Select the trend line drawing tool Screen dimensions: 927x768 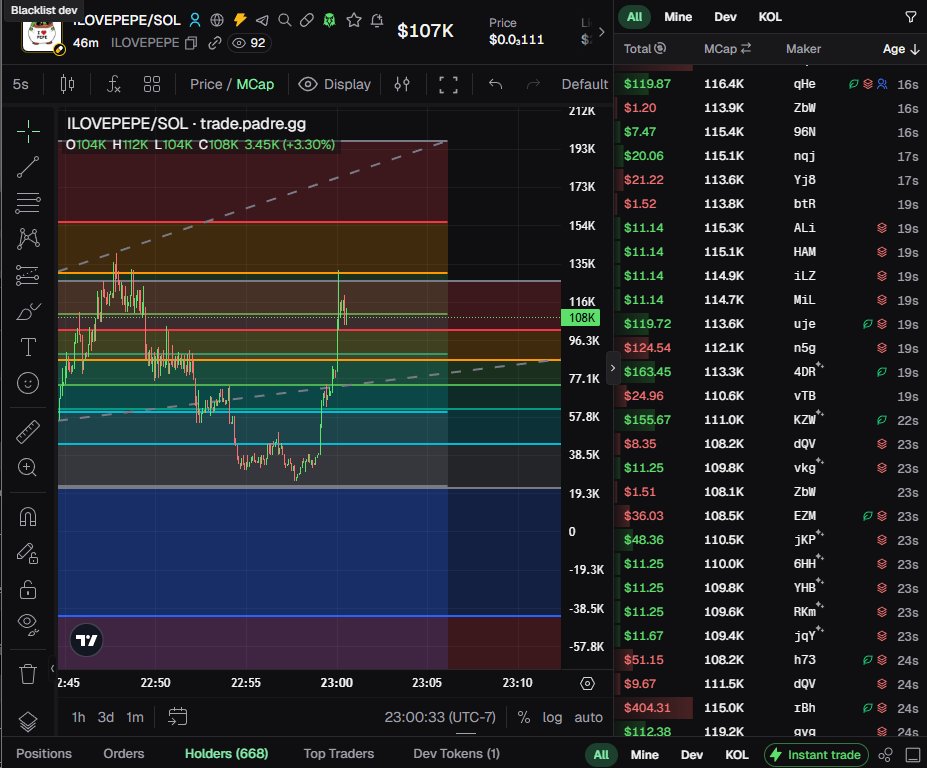(28, 167)
